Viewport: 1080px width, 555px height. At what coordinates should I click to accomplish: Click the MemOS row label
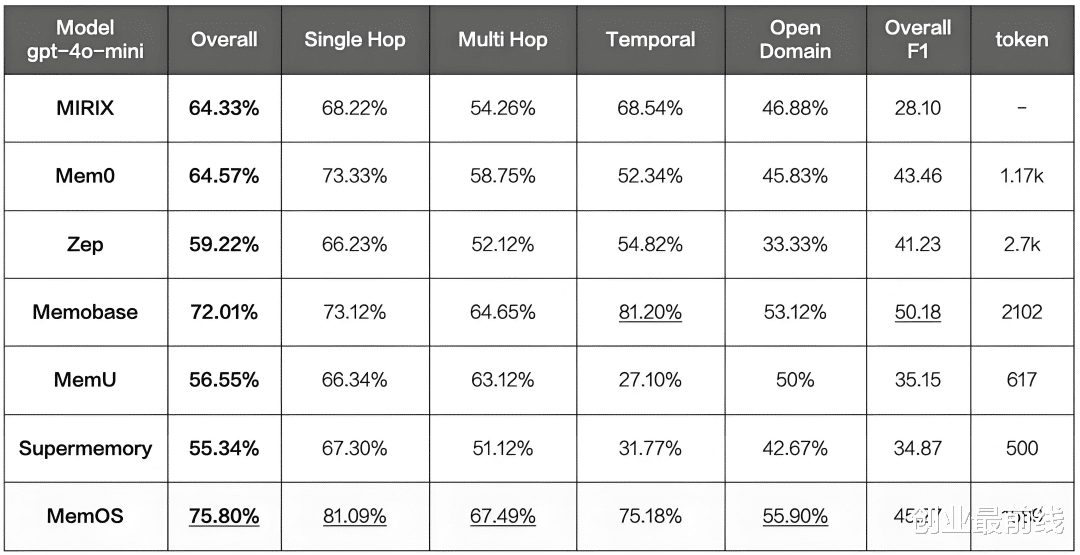coord(85,516)
